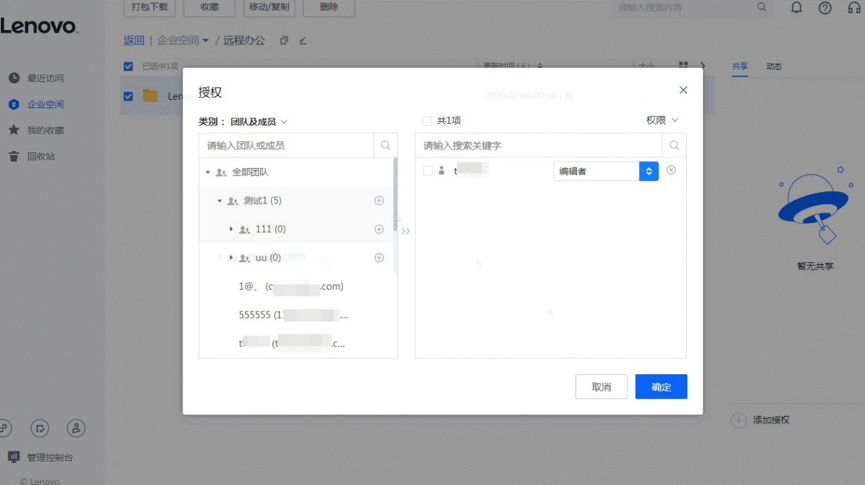Open notifications bell icon
This screenshot has height=485, width=865.
tap(796, 8)
